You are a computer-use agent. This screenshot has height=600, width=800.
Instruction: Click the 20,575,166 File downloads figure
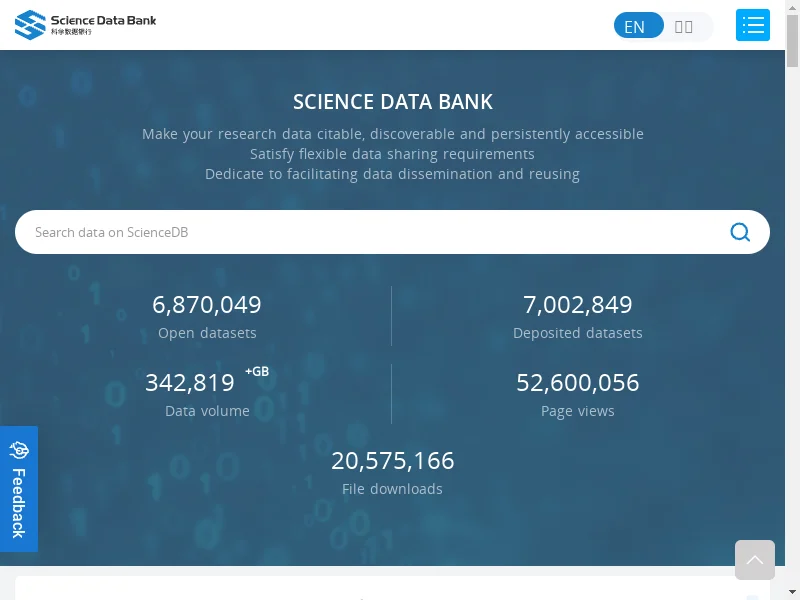(x=392, y=461)
